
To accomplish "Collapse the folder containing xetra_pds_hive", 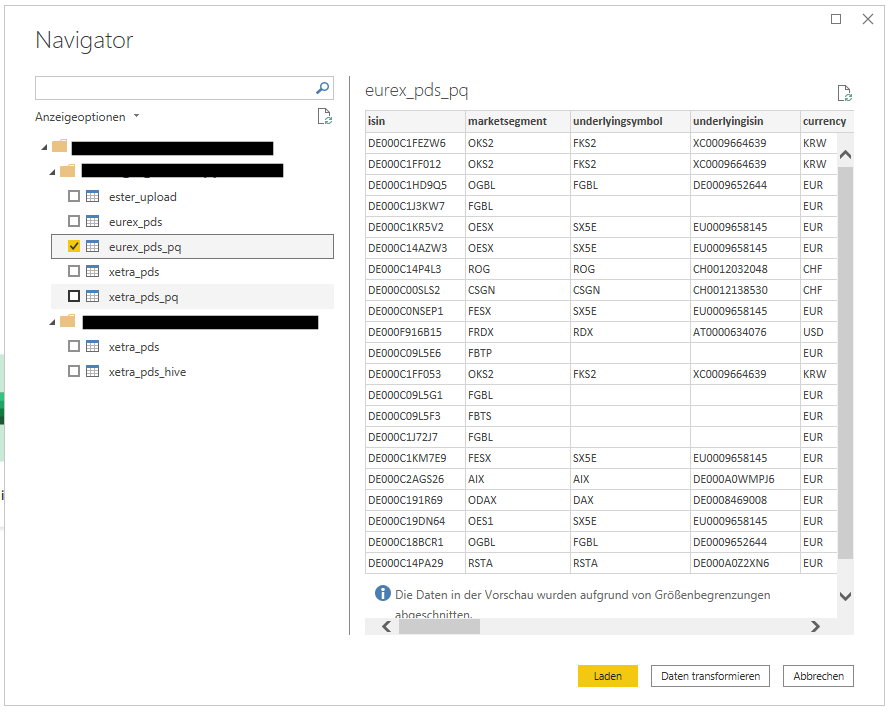I will pos(52,323).
